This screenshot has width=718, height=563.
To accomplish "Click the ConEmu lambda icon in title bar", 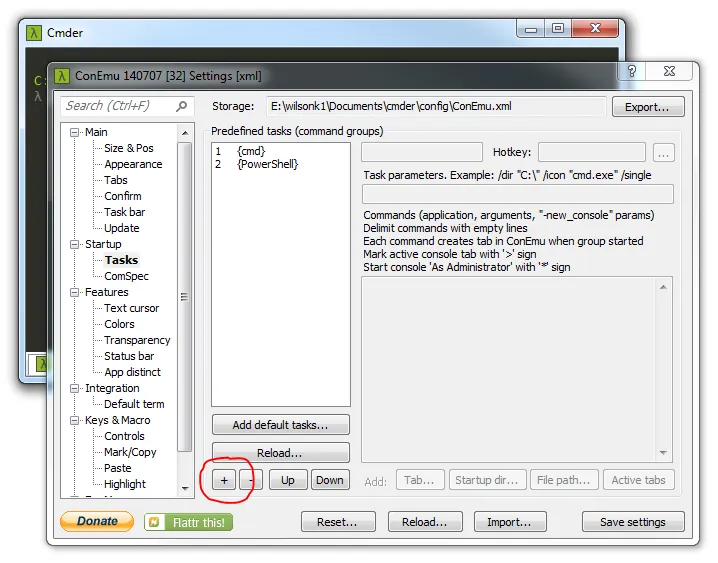I will 62,75.
